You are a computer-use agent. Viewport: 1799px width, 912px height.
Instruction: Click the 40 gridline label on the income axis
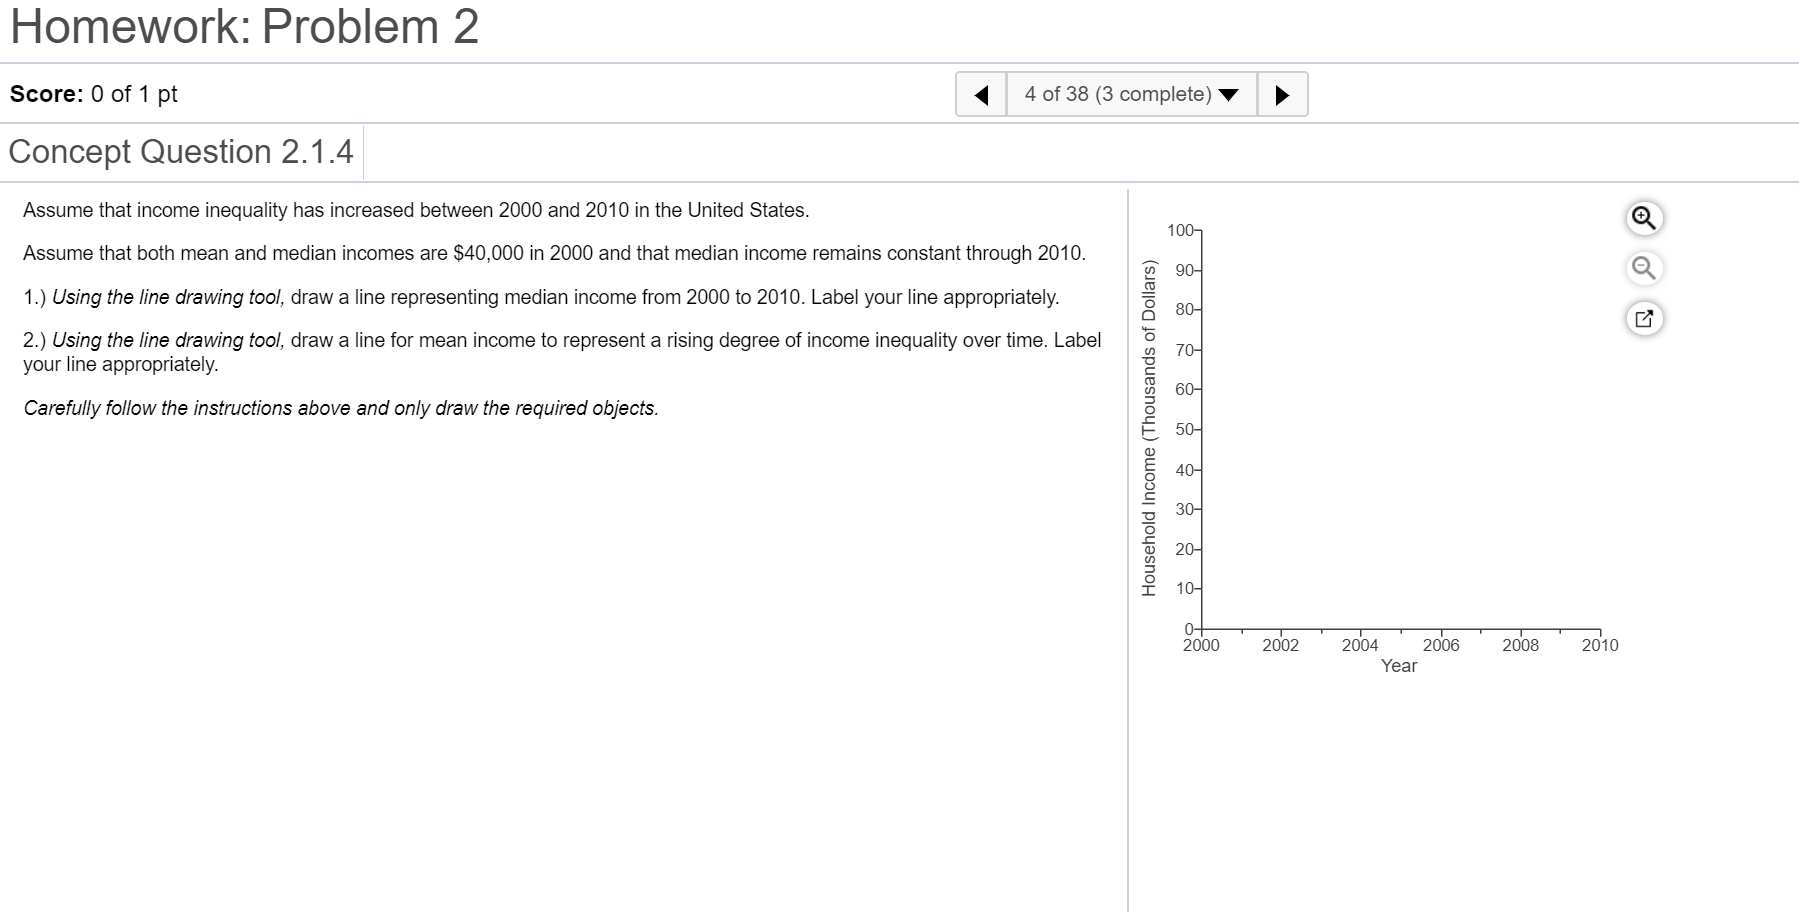pos(1185,469)
